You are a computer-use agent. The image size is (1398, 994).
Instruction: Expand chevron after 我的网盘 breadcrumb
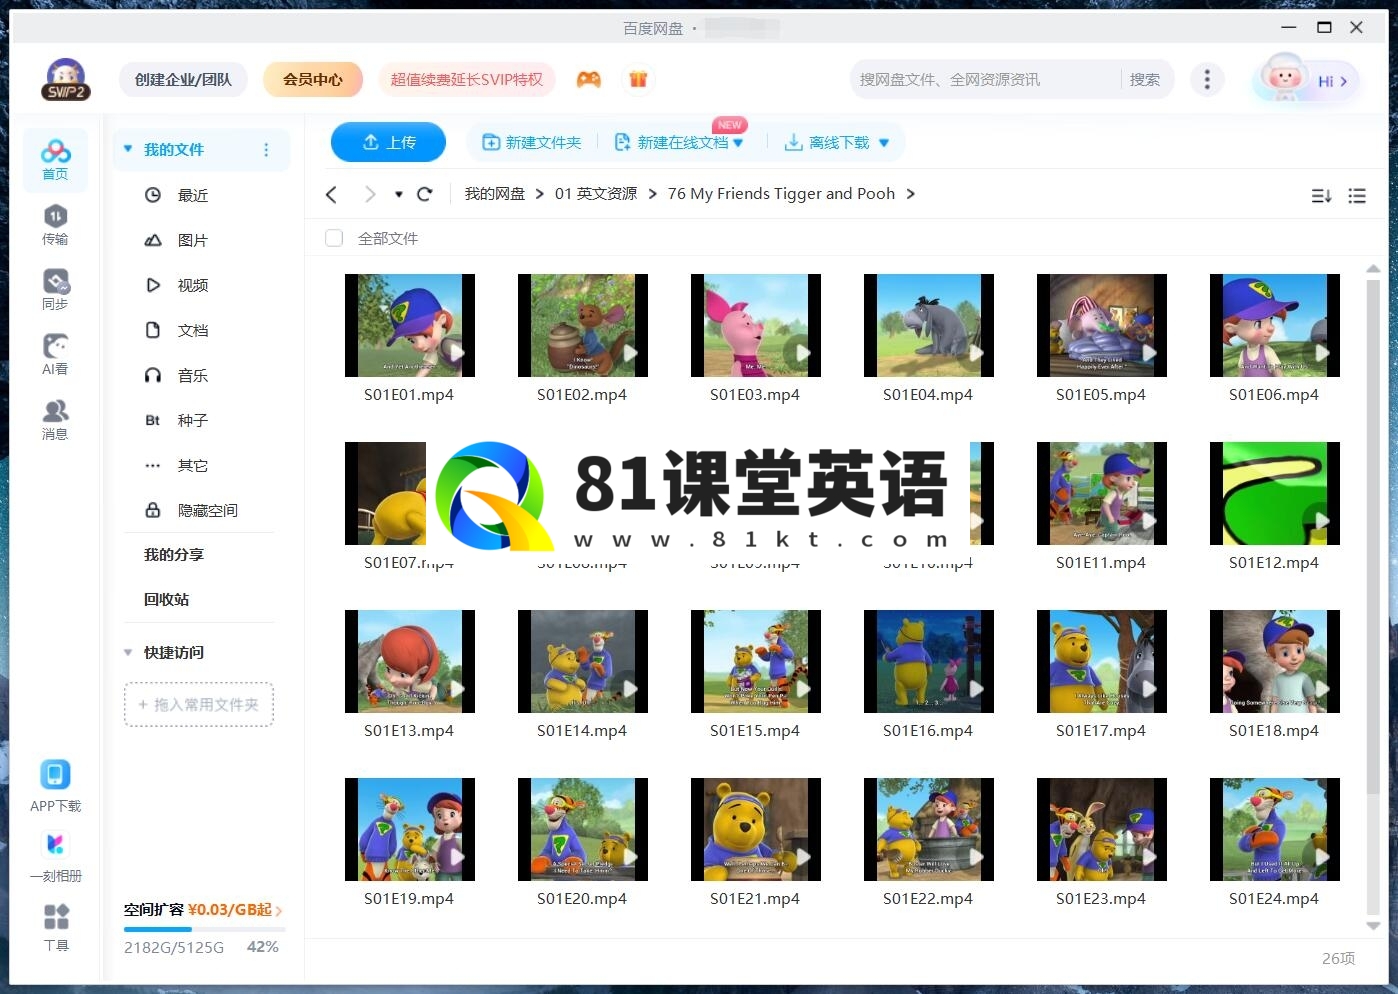[540, 194]
